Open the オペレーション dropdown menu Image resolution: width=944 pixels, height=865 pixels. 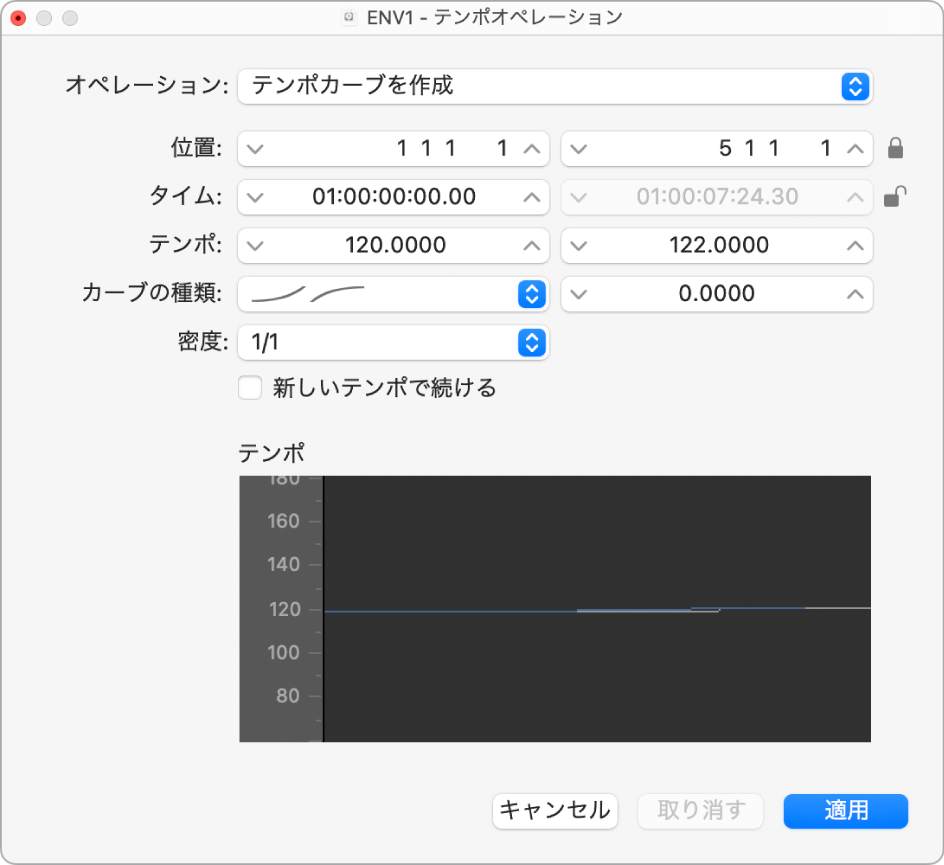(854, 87)
